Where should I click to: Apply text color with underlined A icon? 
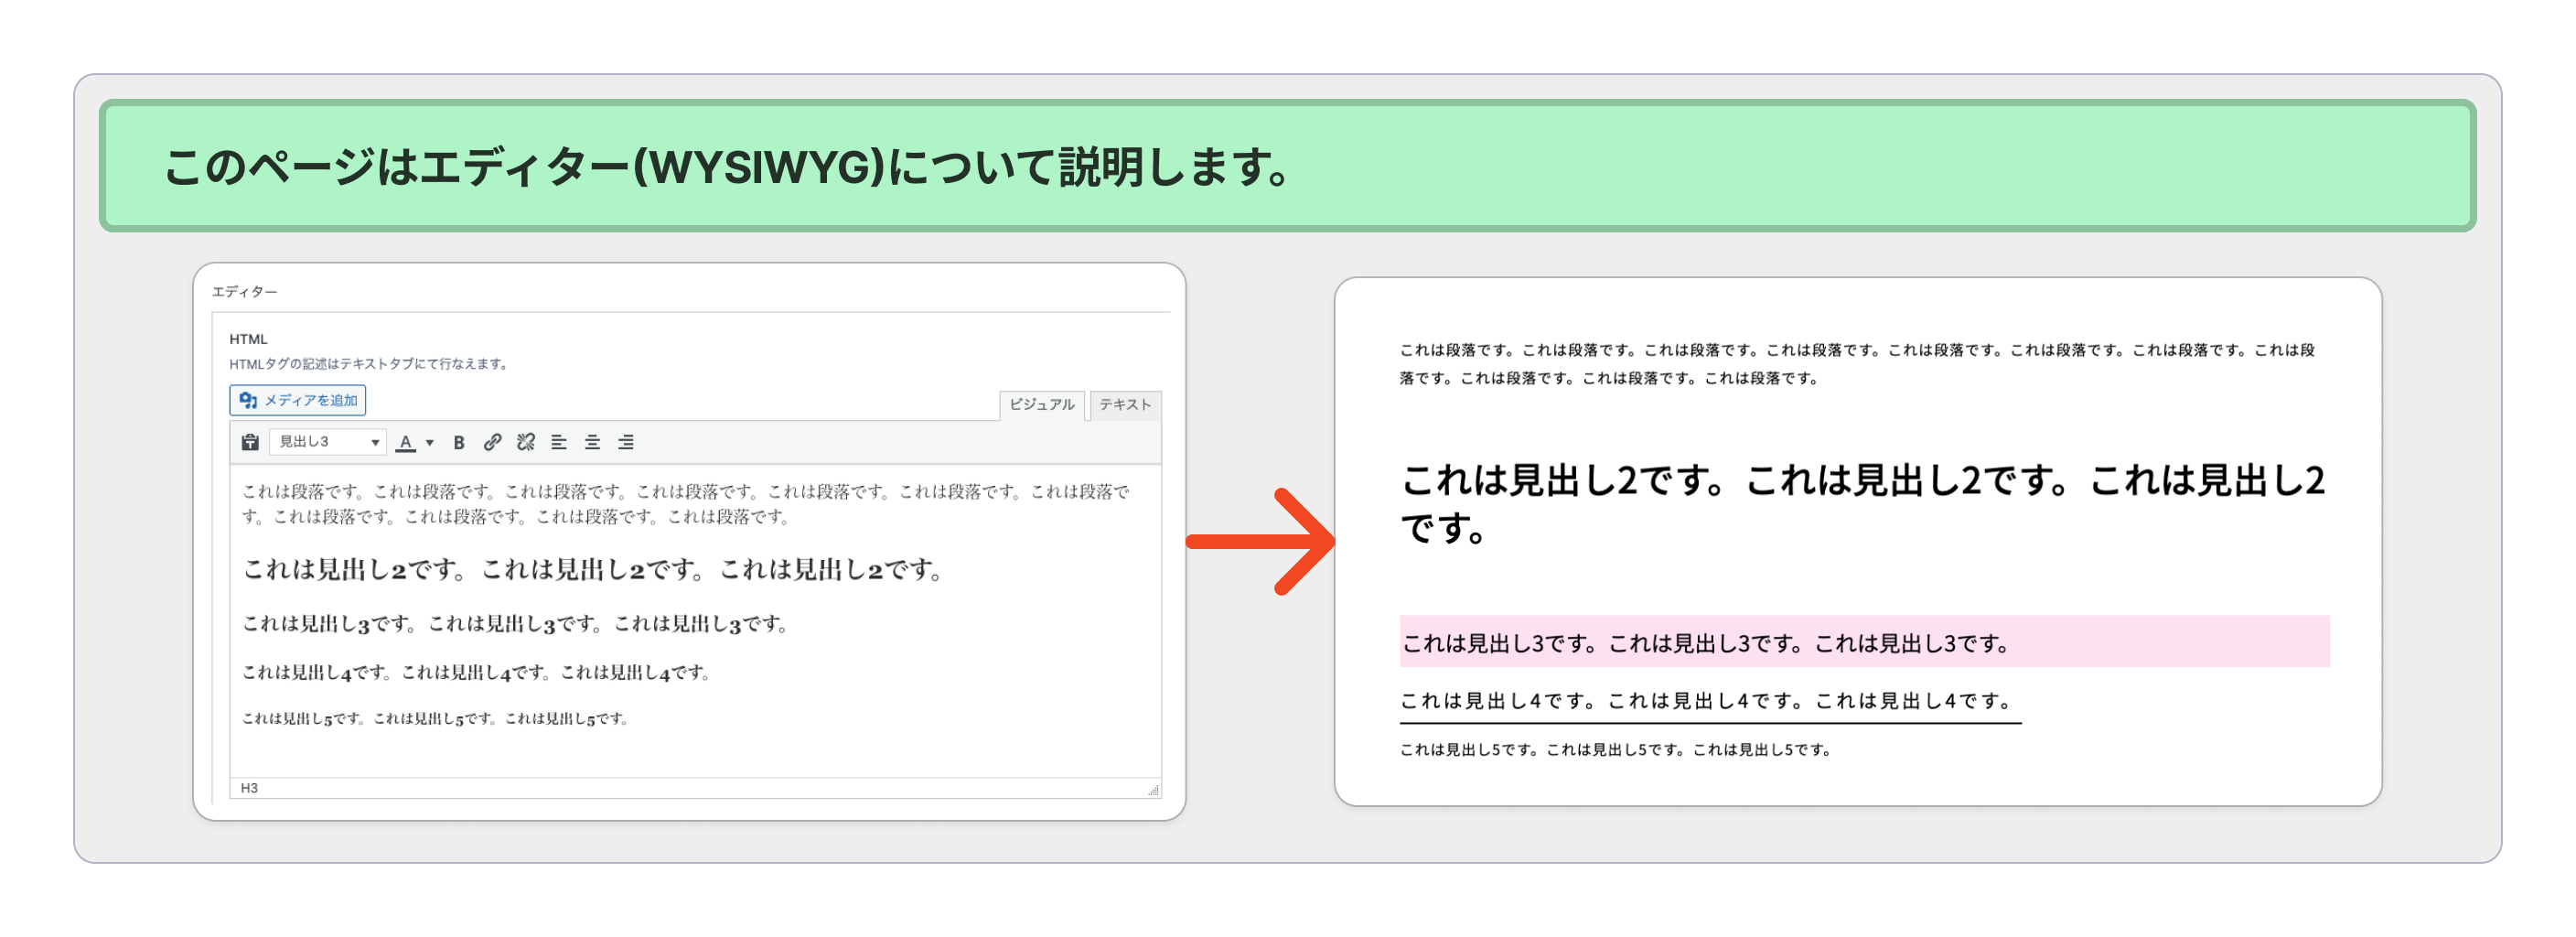coord(405,442)
